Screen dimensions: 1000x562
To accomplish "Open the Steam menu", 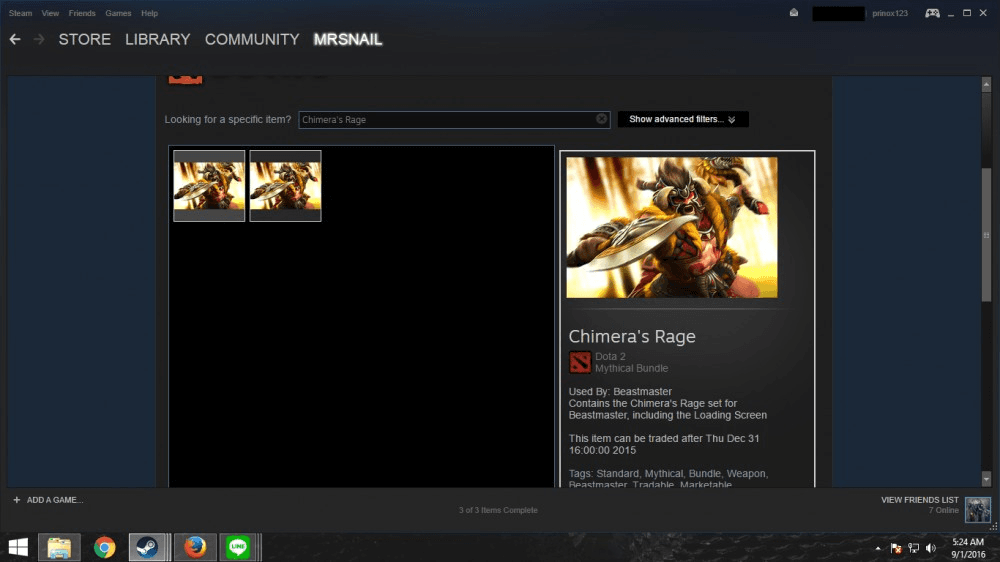I will 20,13.
